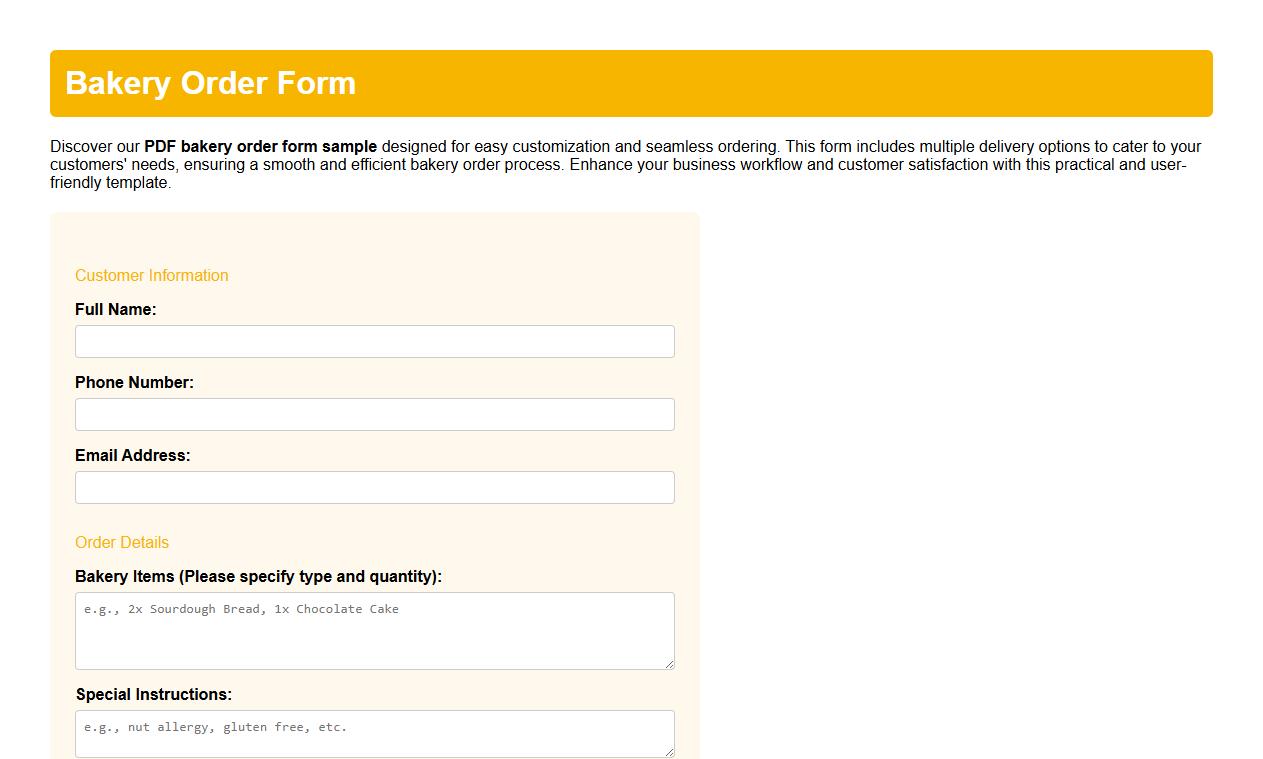Click the nut allergy placeholder text
The image size is (1263, 759).
pos(213,727)
